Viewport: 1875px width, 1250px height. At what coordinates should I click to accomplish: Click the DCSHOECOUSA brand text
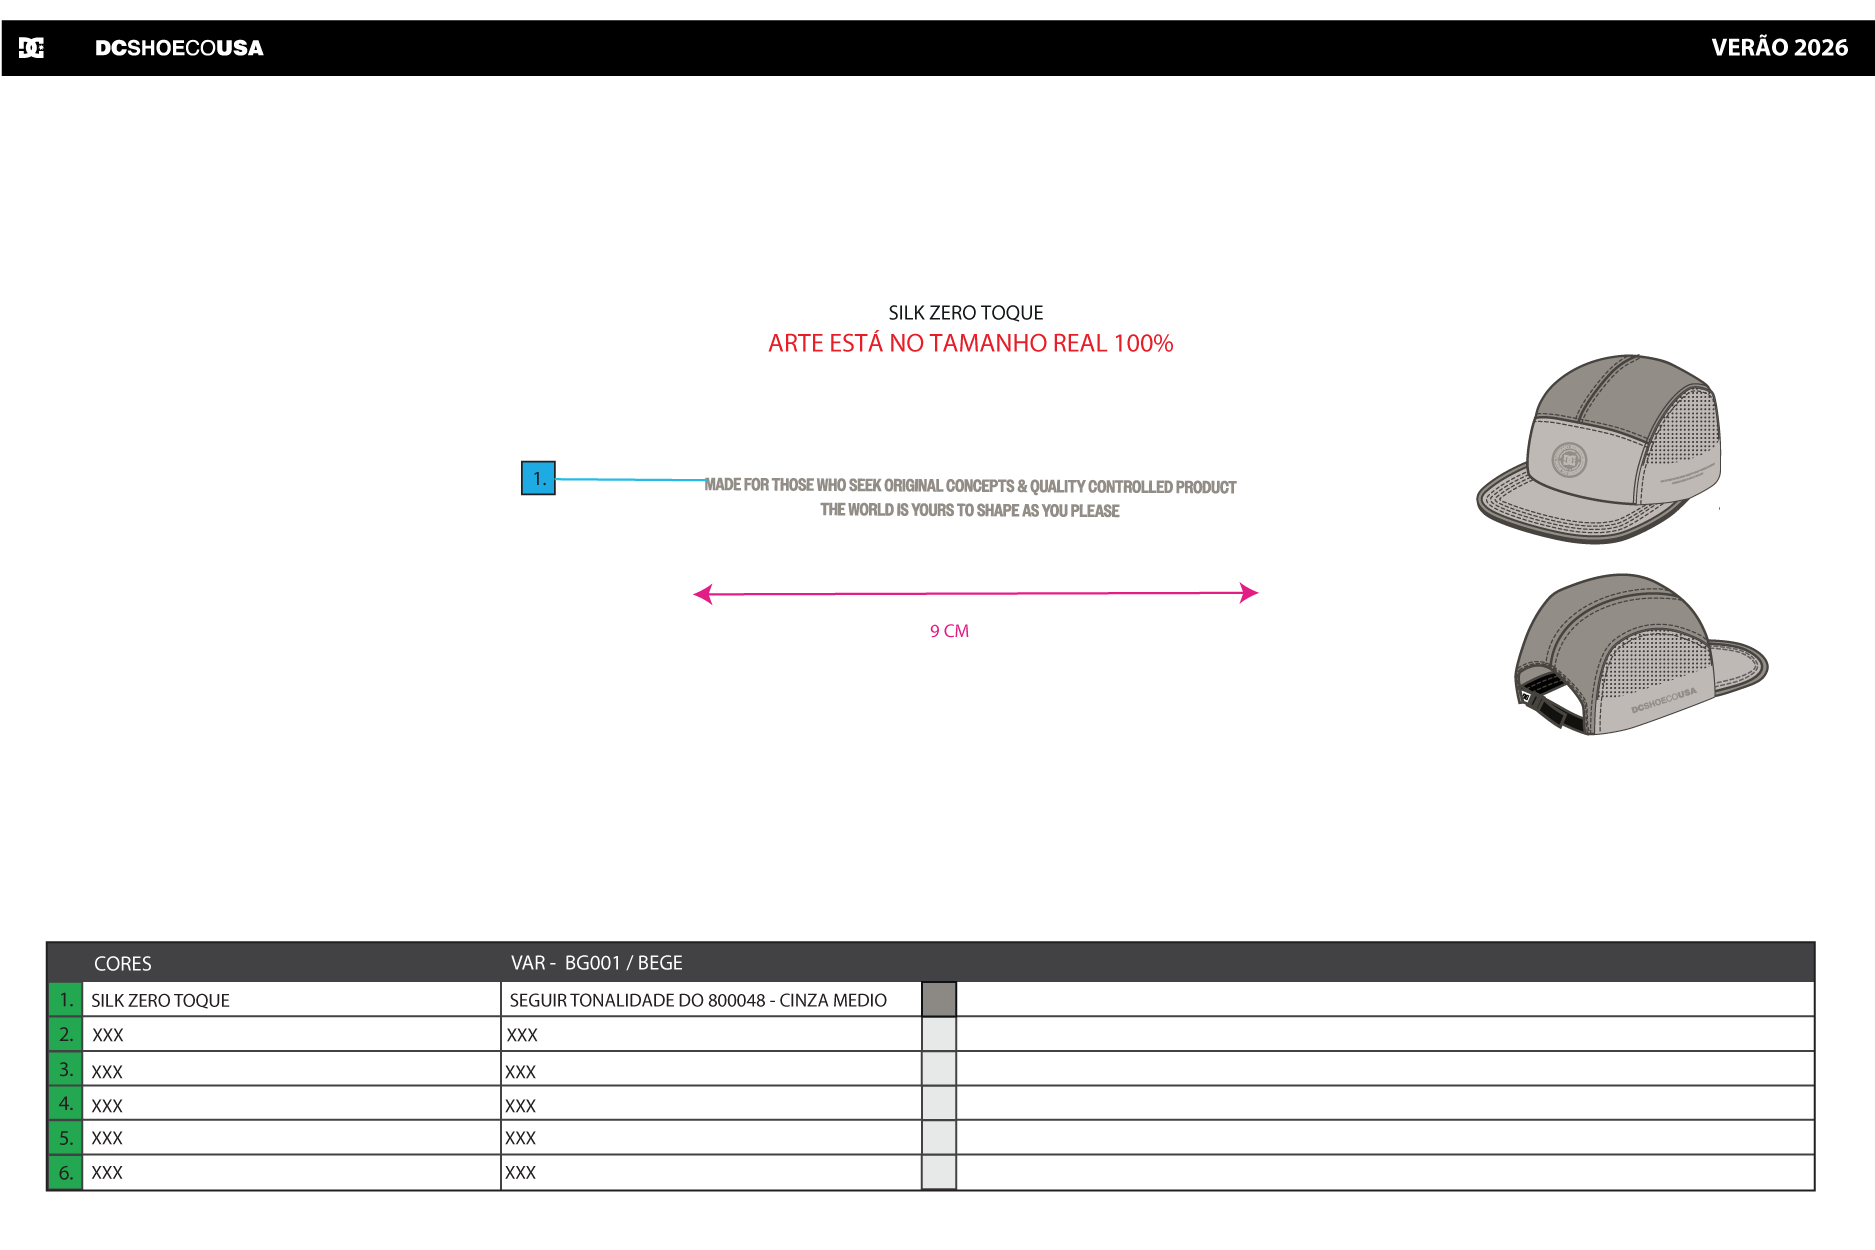point(179,48)
